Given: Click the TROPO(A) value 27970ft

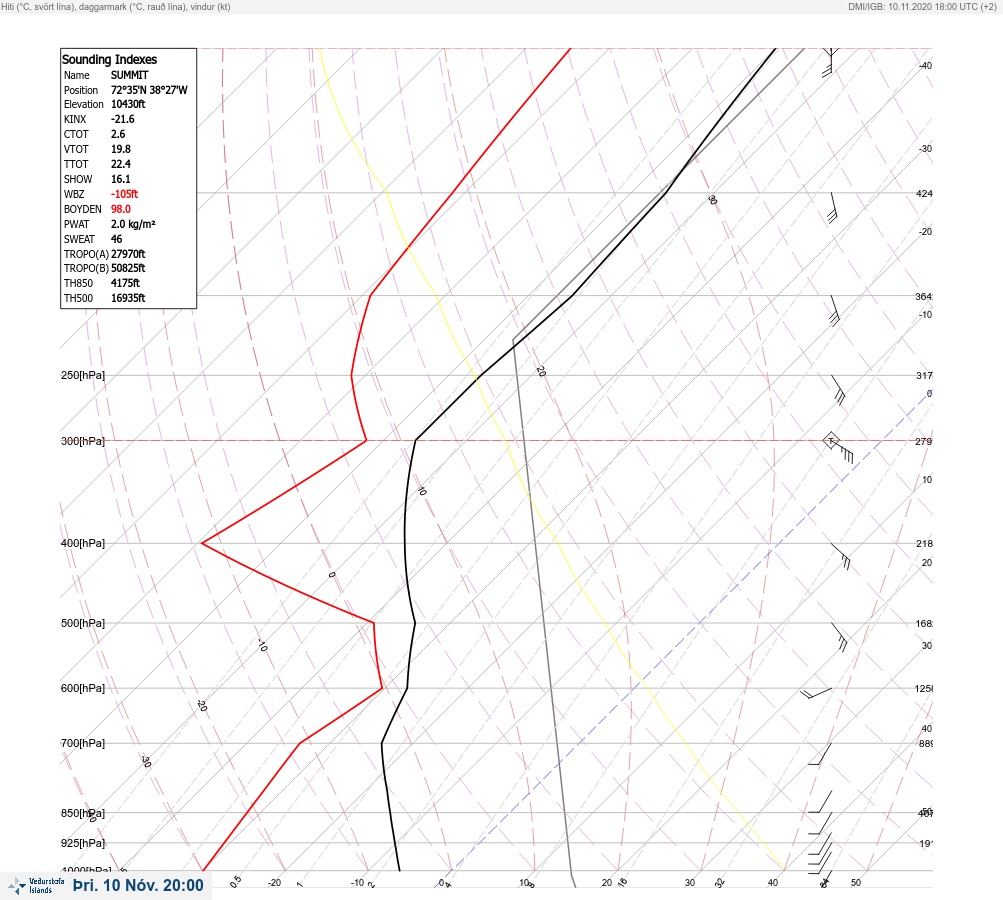Looking at the screenshot, I should point(128,254).
